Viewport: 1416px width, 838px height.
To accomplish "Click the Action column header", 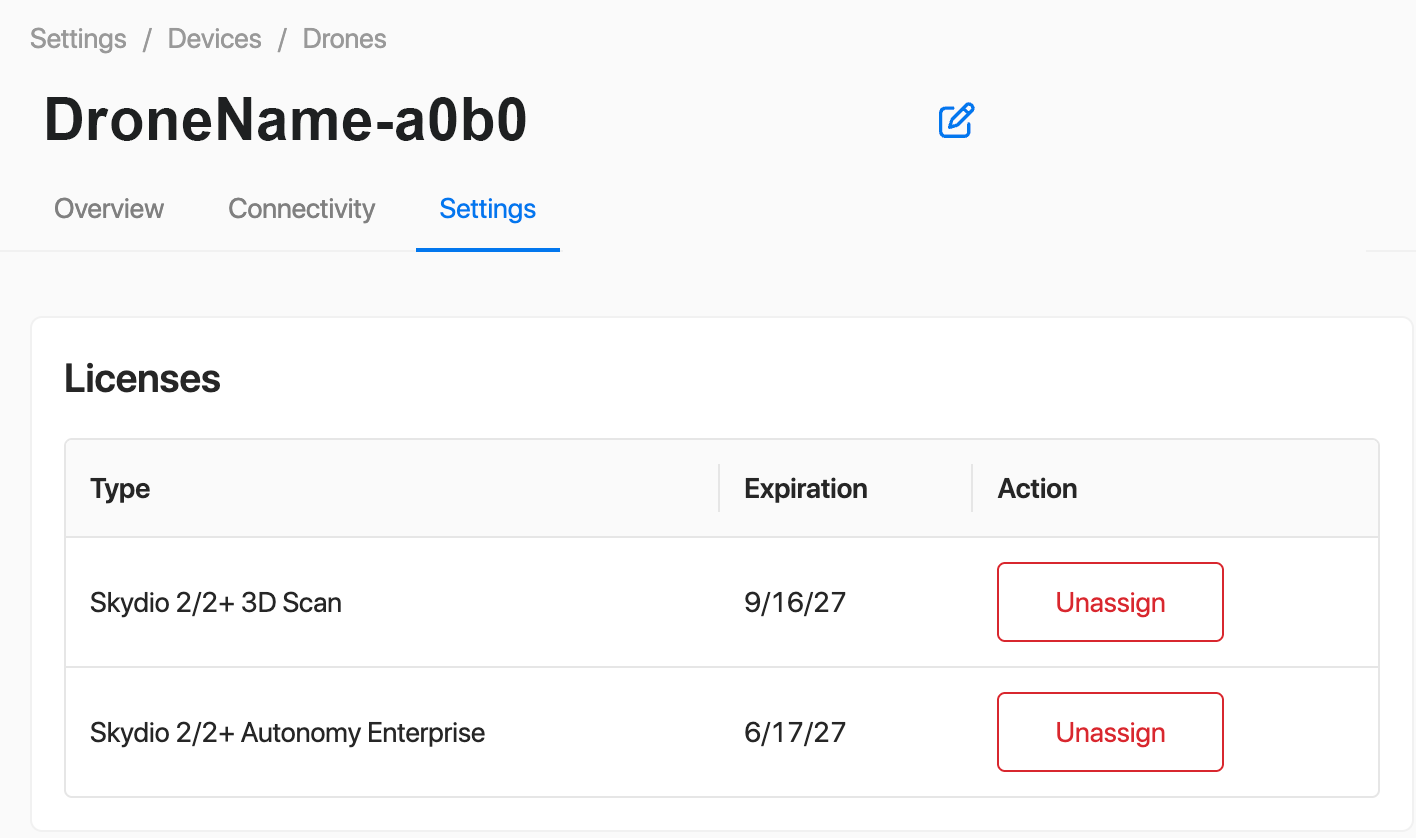I will (x=1037, y=489).
